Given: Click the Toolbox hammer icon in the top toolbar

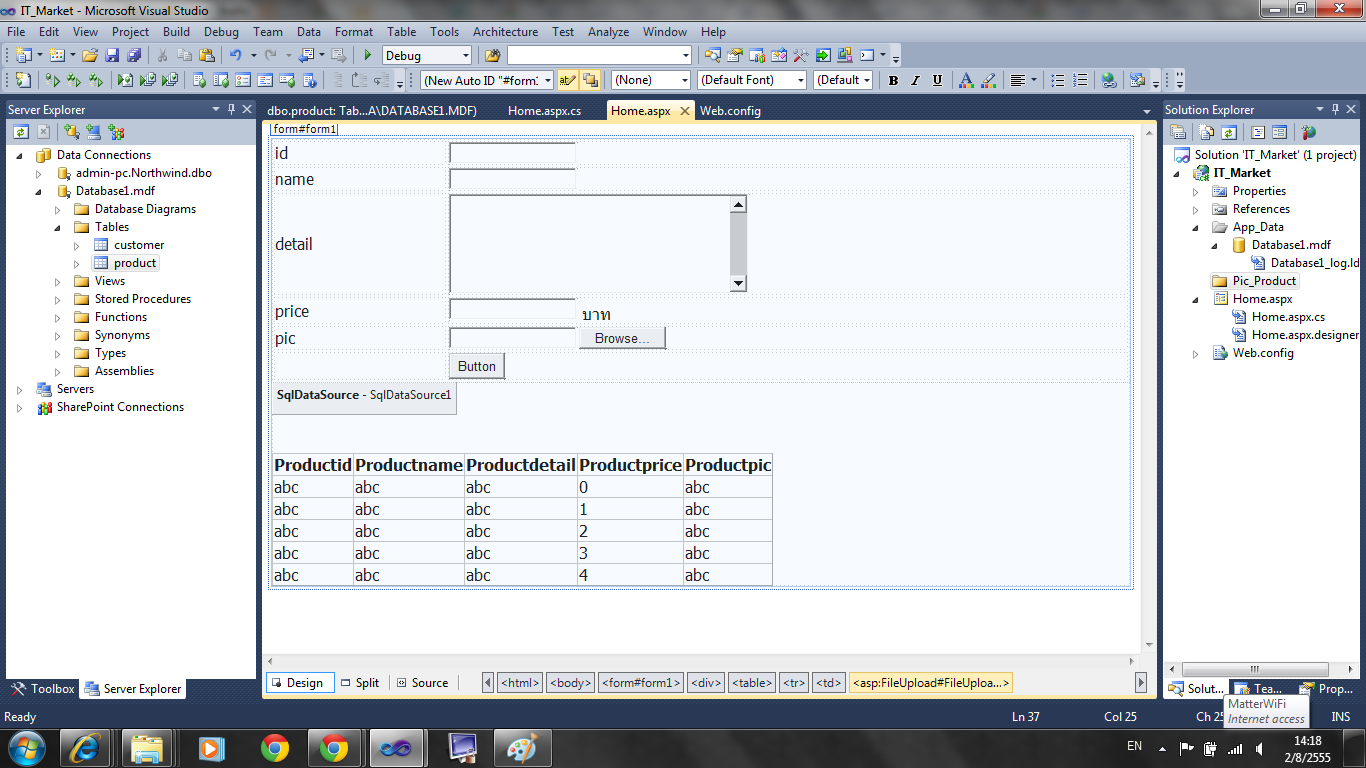Looking at the screenshot, I should coord(800,55).
